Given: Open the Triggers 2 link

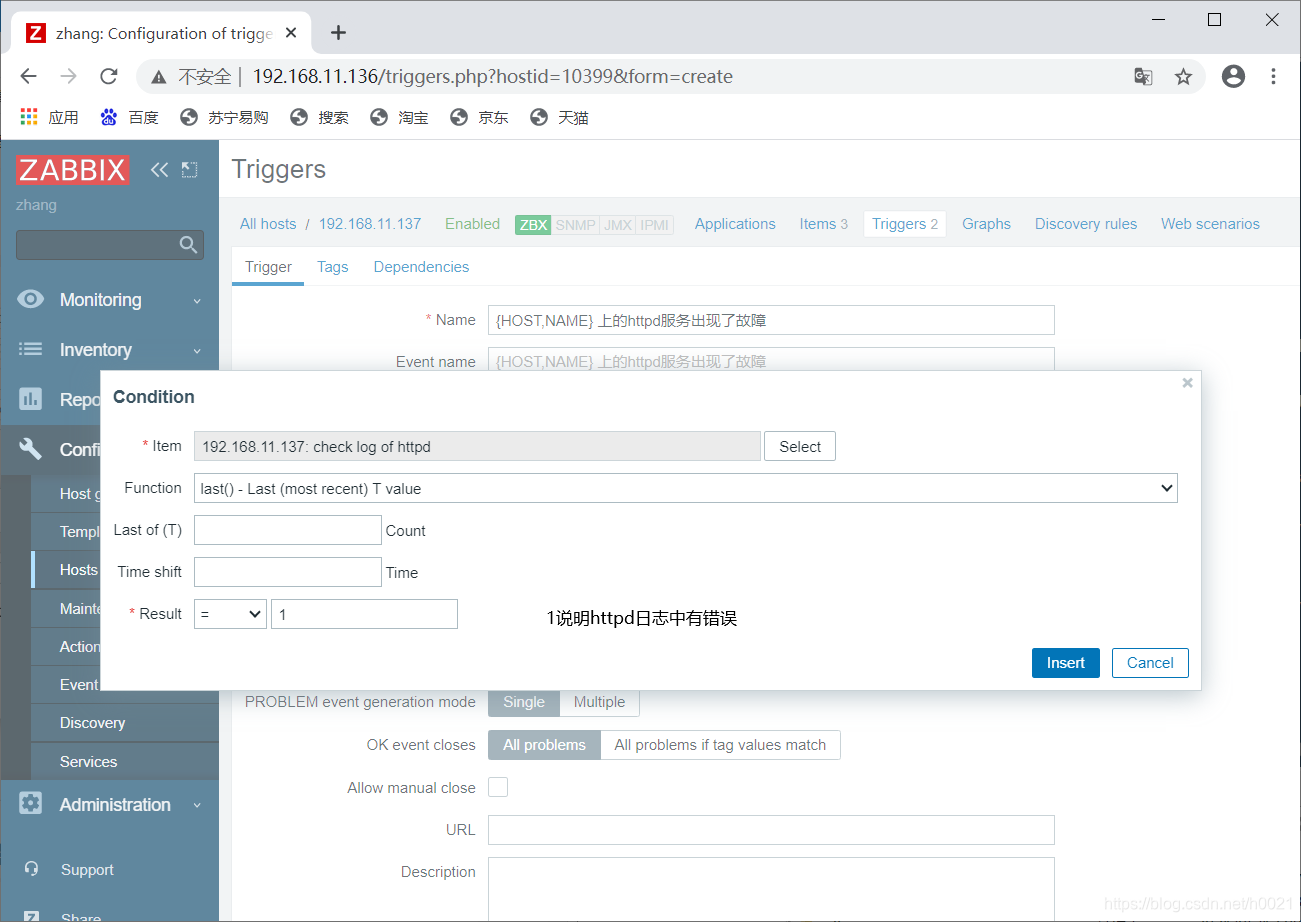Looking at the screenshot, I should [905, 224].
